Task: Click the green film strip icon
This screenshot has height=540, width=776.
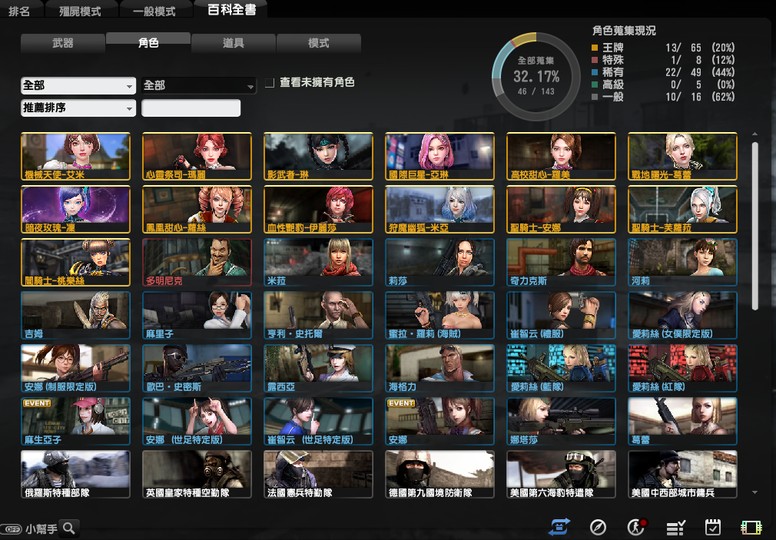Action: (751, 527)
